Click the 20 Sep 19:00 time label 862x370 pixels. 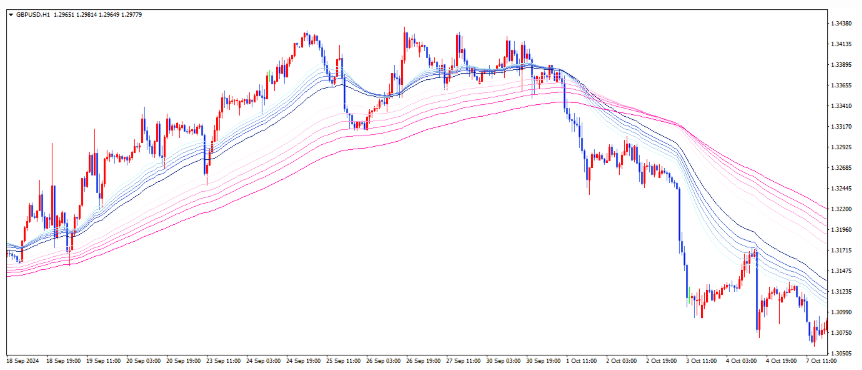184,361
